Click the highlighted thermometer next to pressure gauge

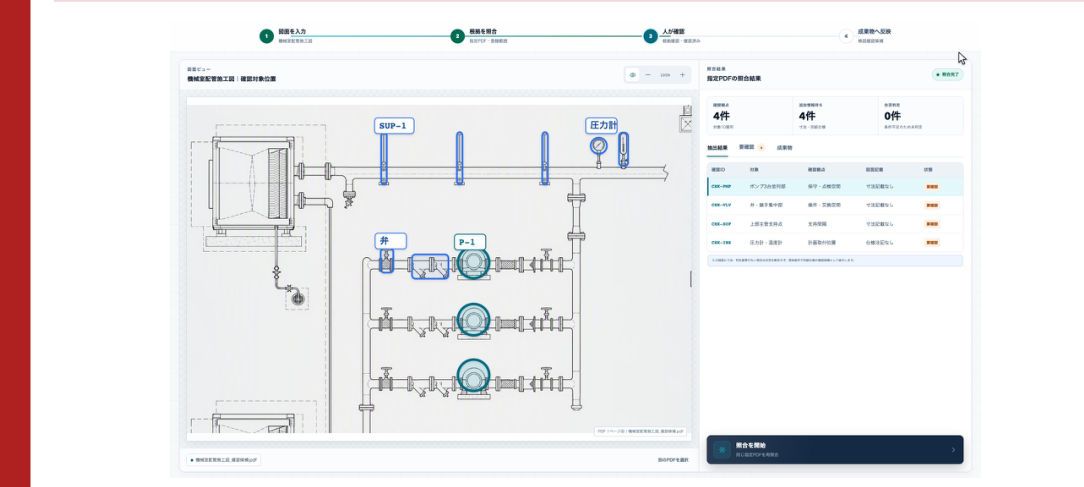tap(624, 150)
